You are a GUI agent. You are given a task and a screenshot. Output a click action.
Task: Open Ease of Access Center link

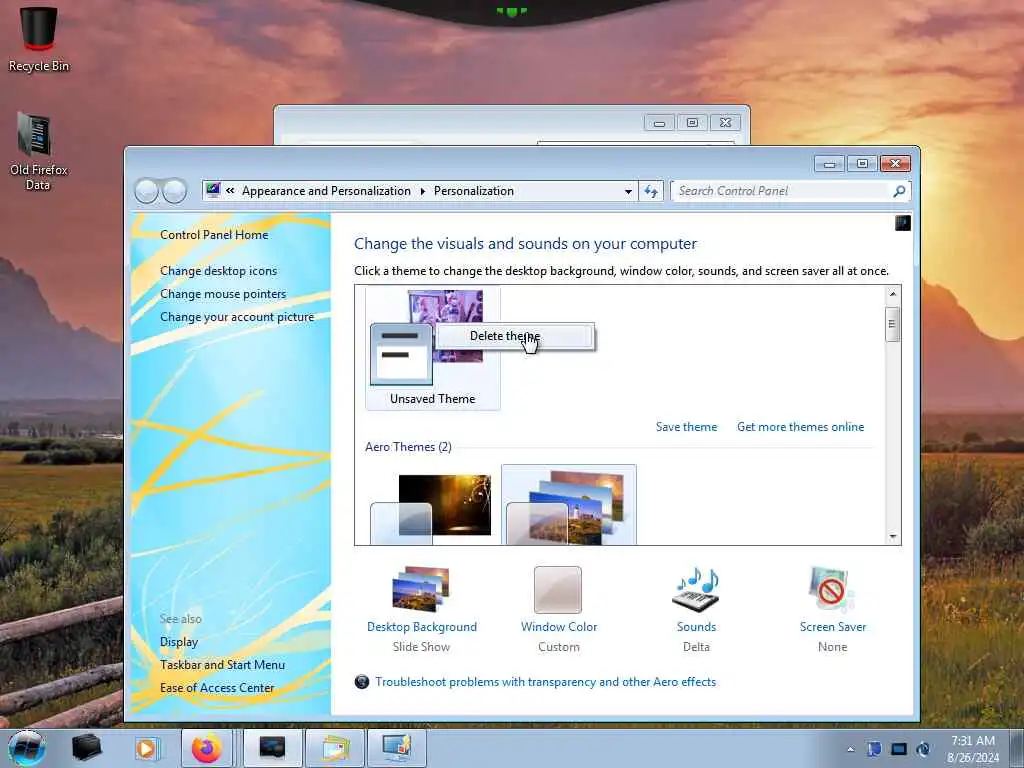pyautogui.click(x=217, y=688)
